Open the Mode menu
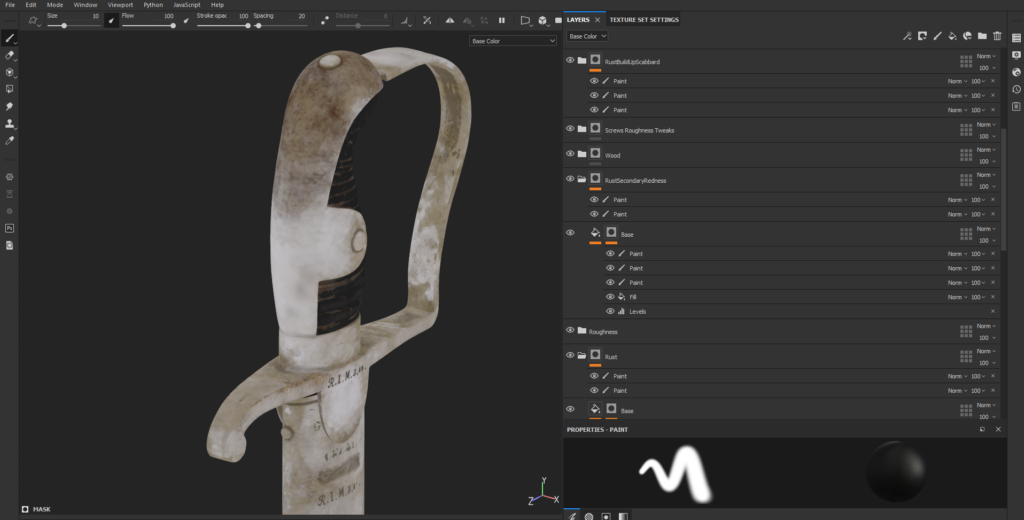The height and width of the screenshot is (520, 1024). tap(55, 5)
